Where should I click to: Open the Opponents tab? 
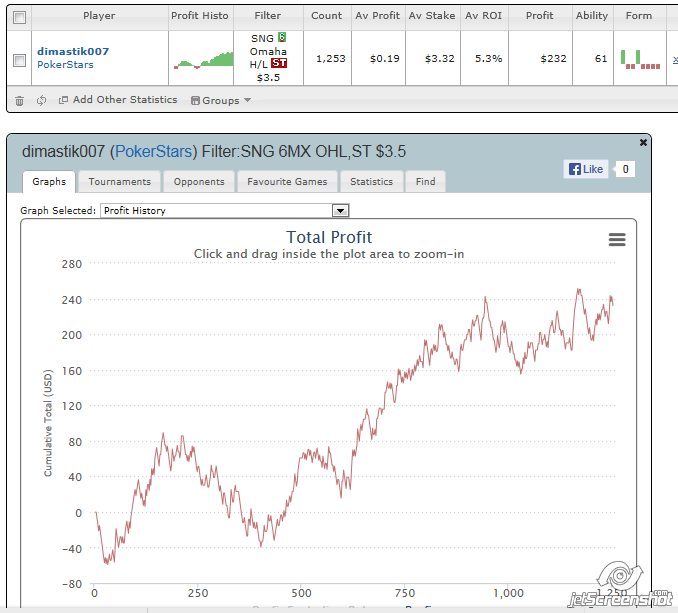(199, 182)
